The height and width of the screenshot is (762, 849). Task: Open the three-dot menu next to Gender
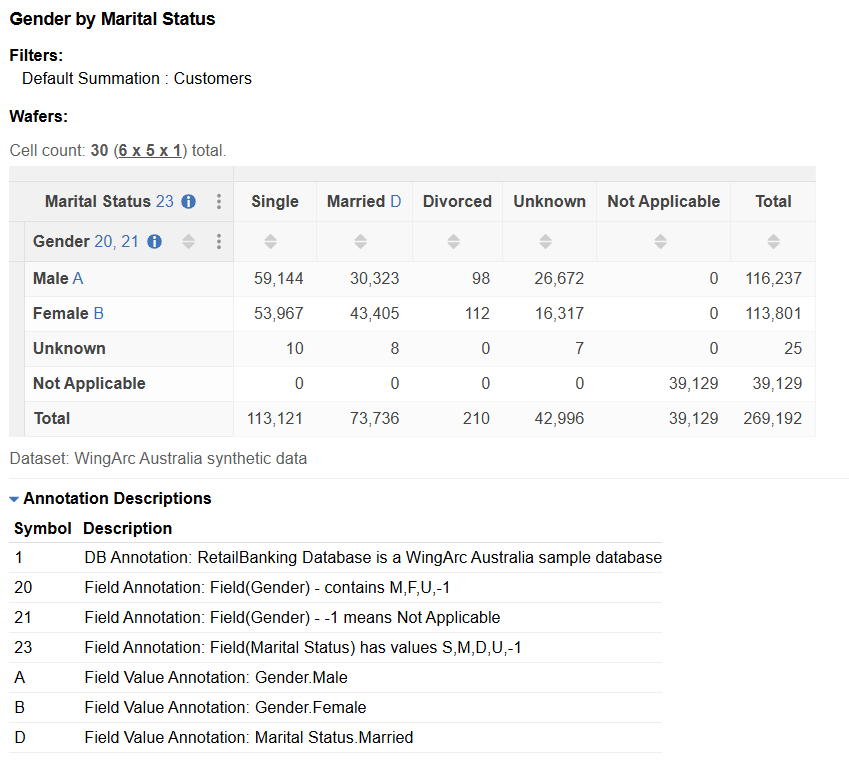click(217, 241)
